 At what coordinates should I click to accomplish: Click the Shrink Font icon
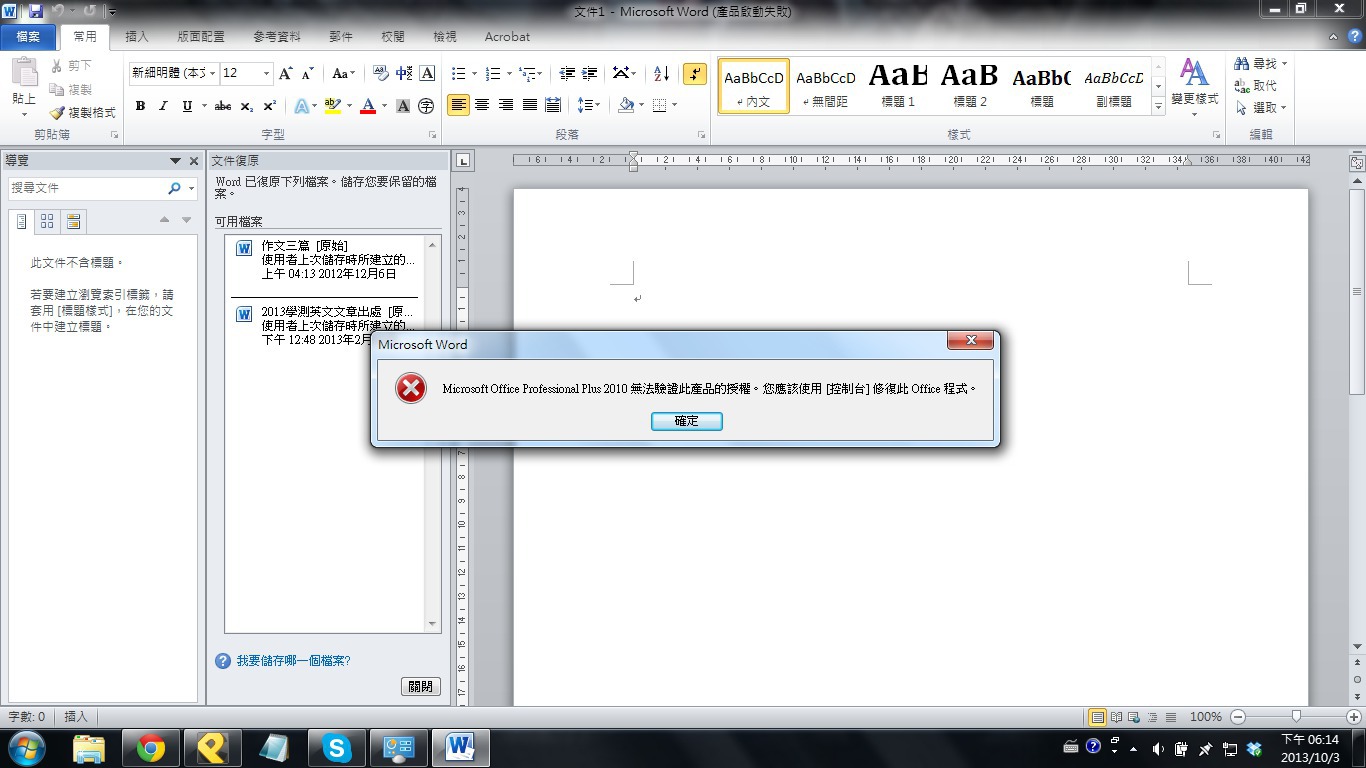point(308,73)
